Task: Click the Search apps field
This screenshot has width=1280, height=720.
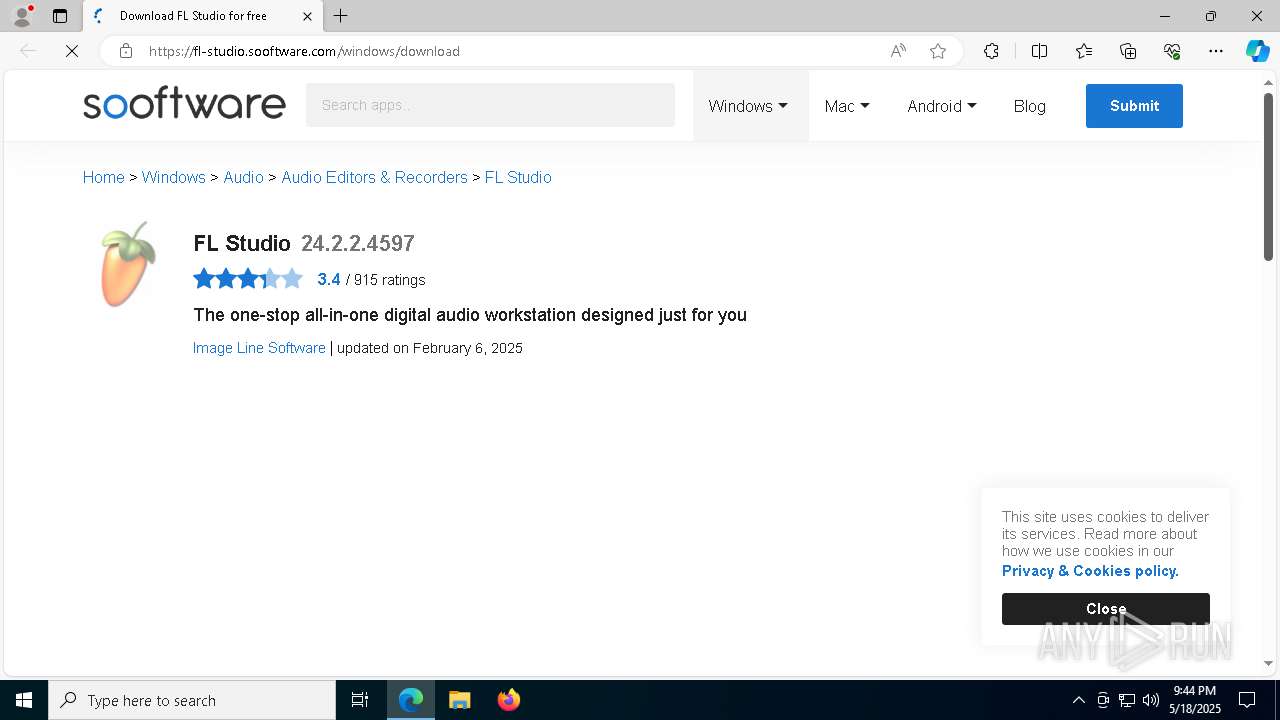Action: [x=490, y=105]
